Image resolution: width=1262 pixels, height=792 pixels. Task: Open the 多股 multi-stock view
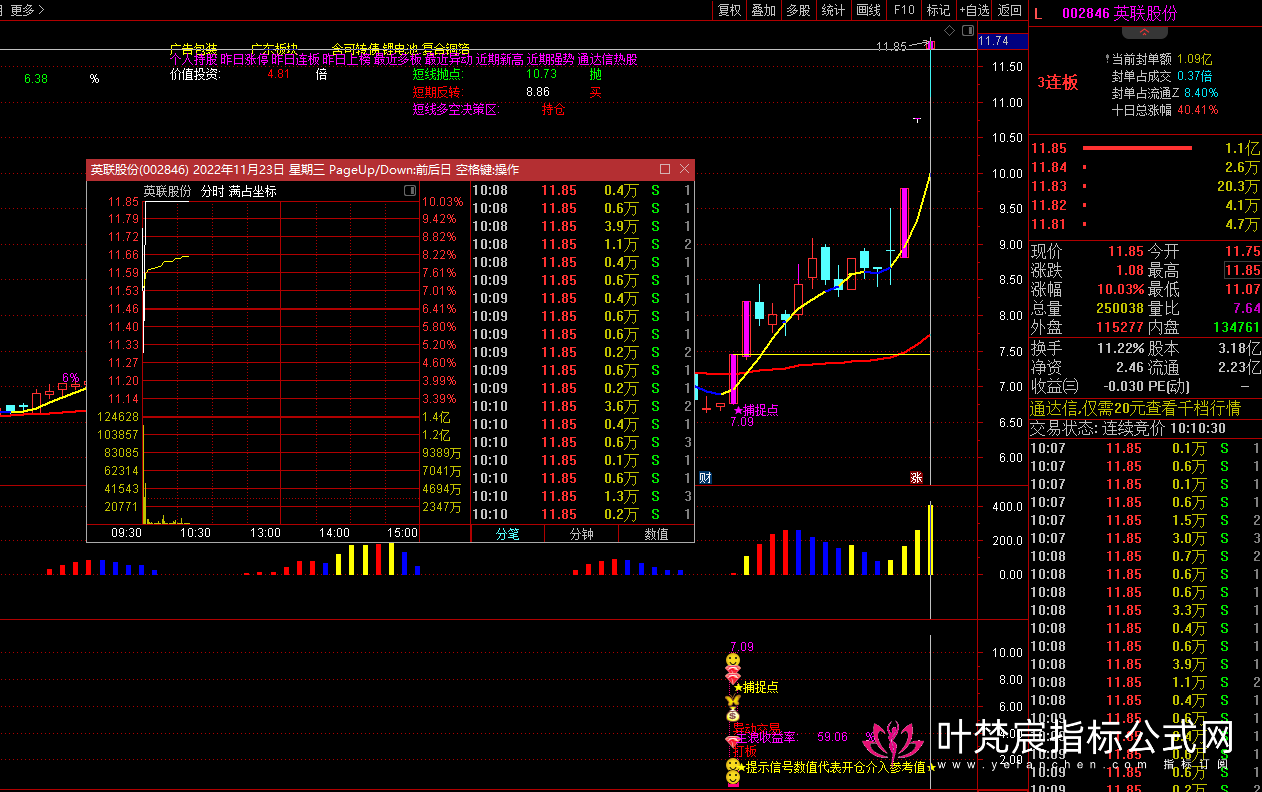[798, 10]
